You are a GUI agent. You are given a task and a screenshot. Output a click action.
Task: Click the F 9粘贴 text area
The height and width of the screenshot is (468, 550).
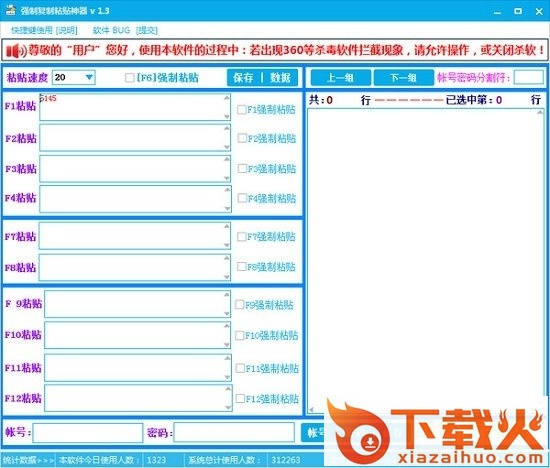pyautogui.click(x=138, y=304)
